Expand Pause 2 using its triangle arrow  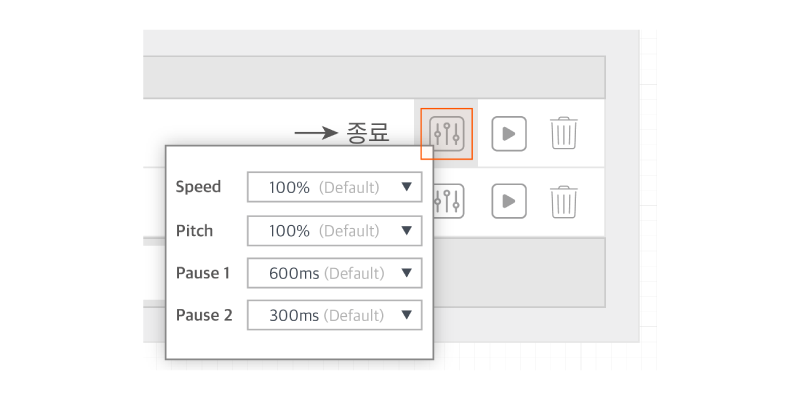[406, 315]
